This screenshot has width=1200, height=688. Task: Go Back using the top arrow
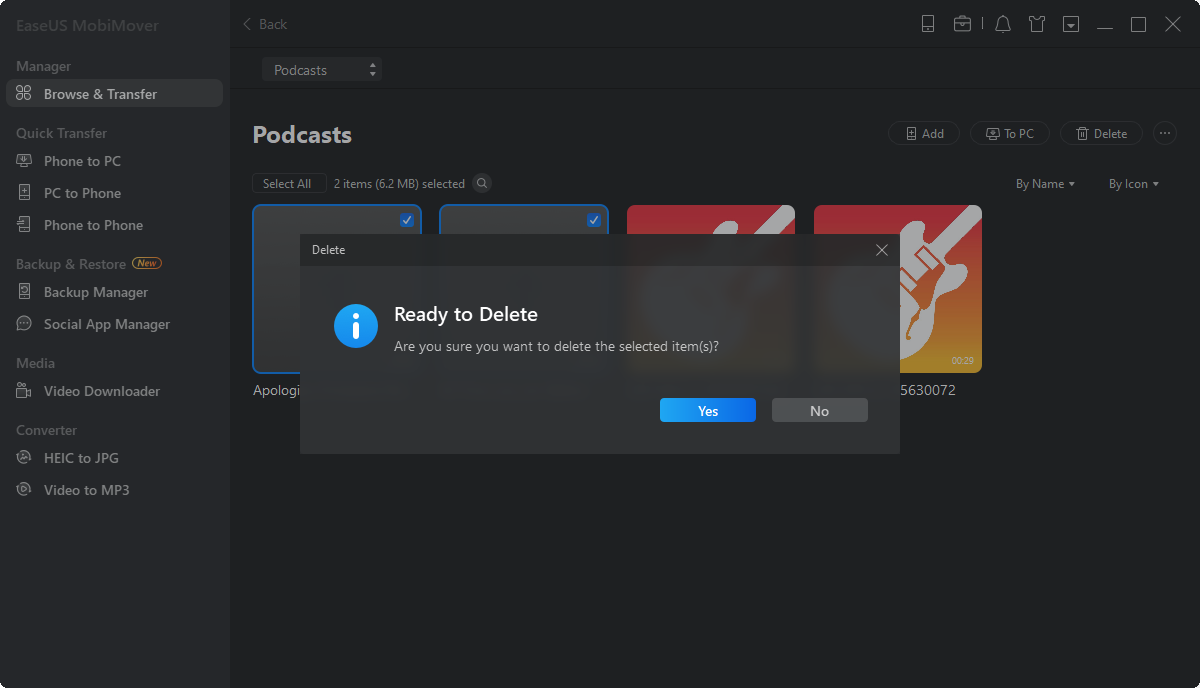pos(265,24)
